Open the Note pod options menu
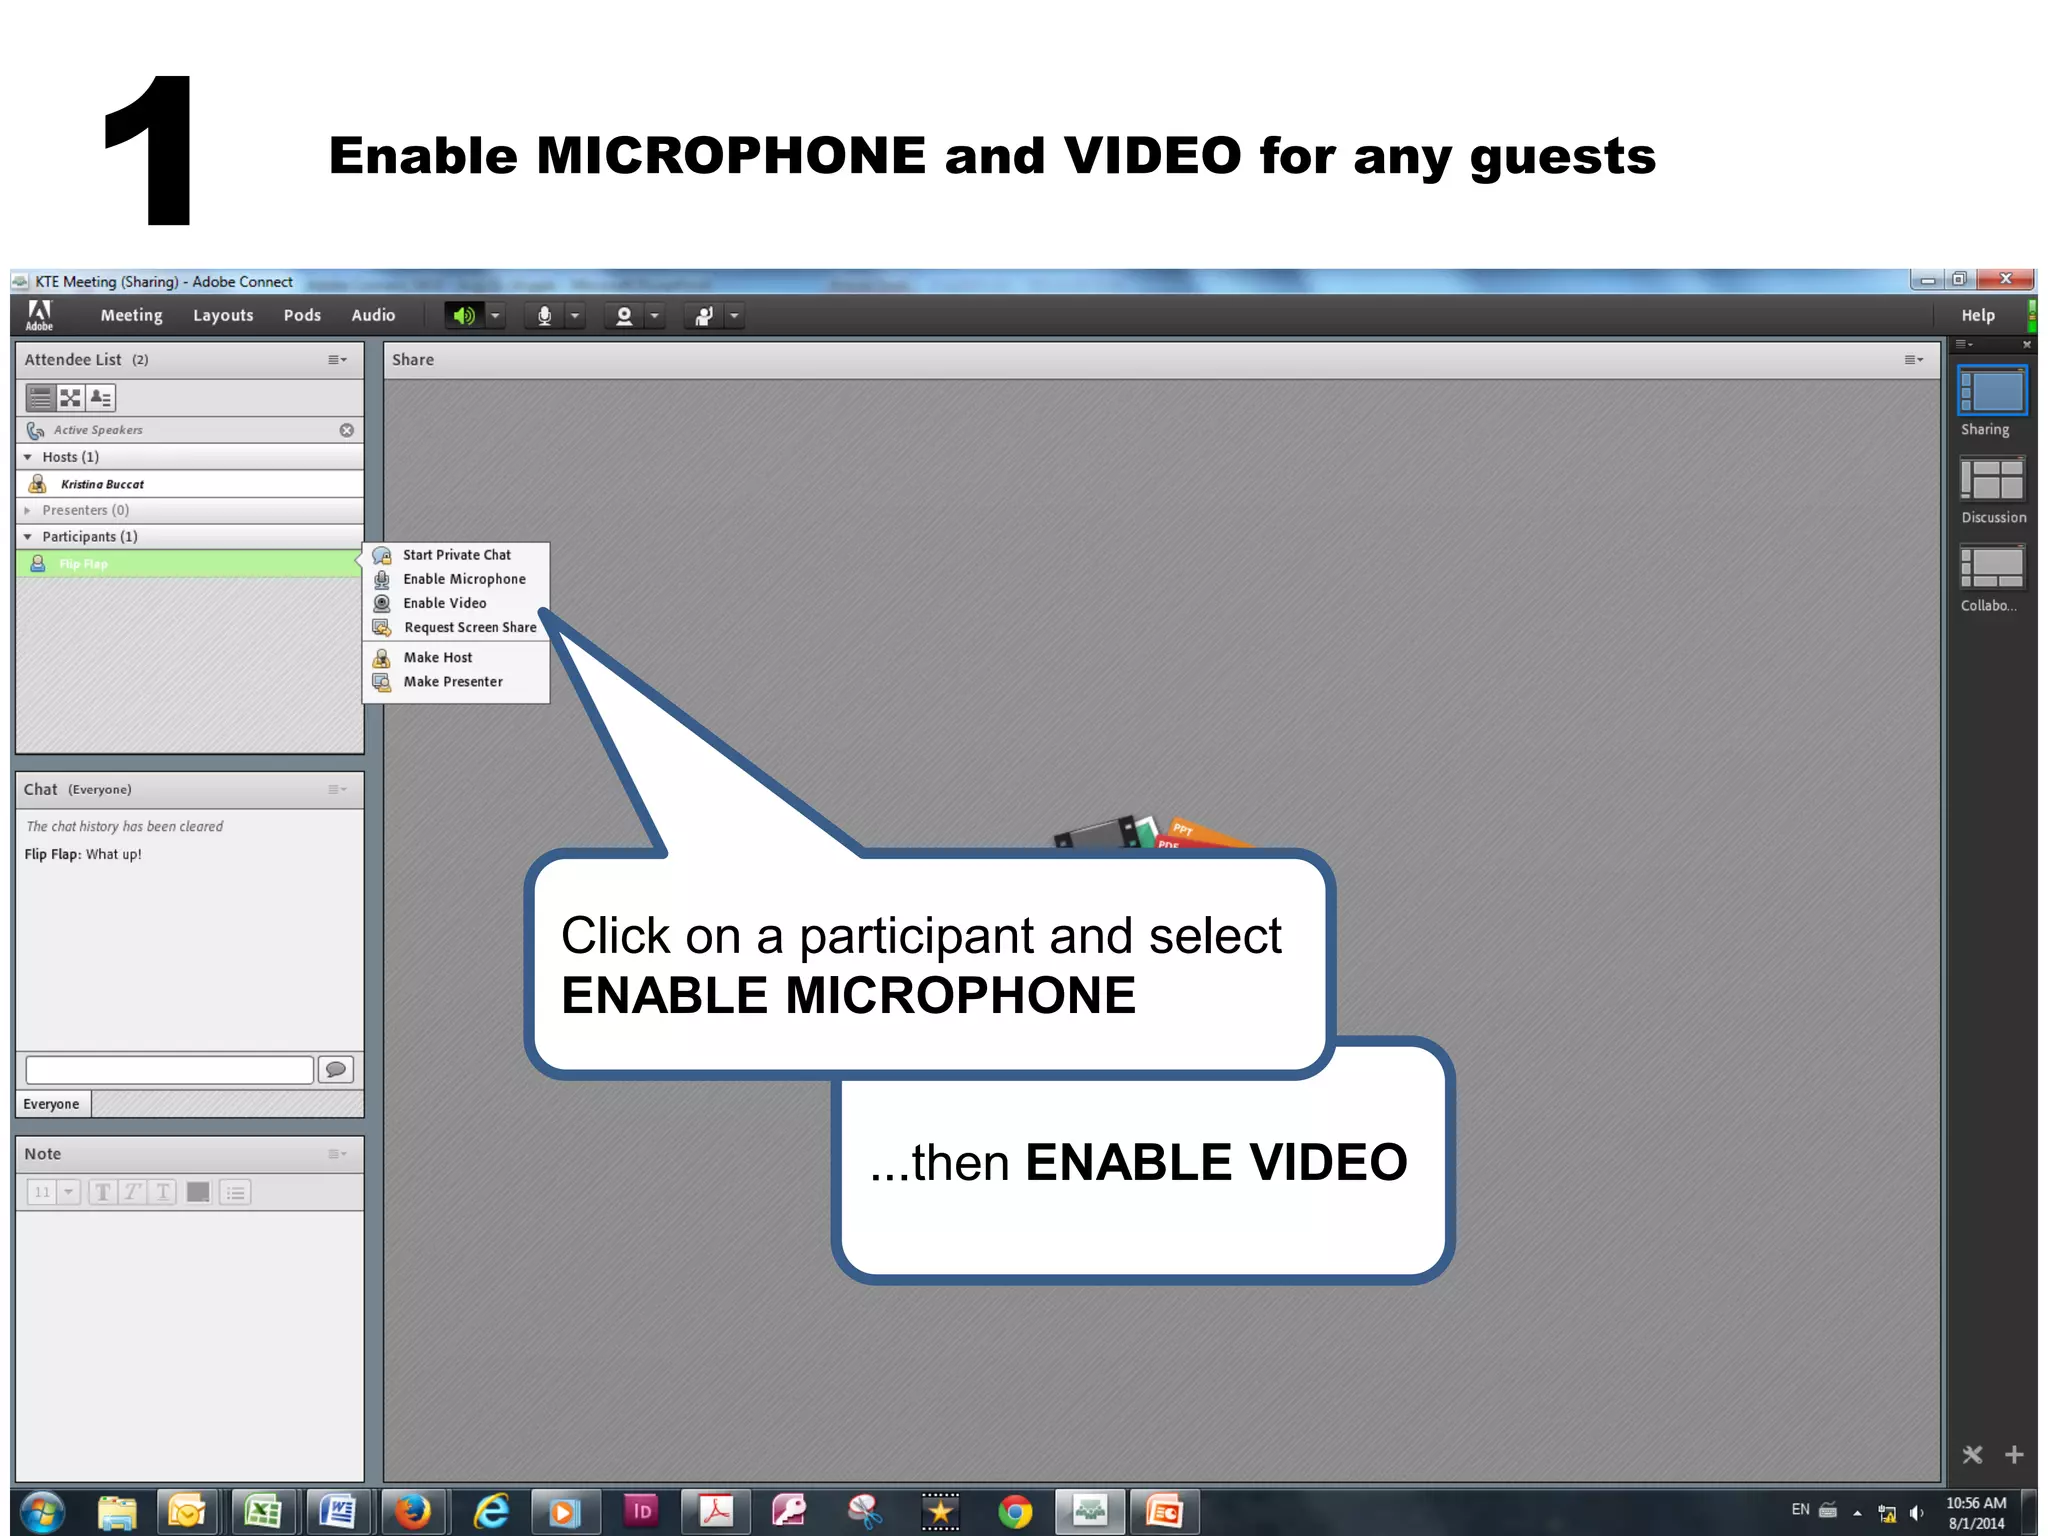Viewport: 2048px width, 1536px height. 337,1154
